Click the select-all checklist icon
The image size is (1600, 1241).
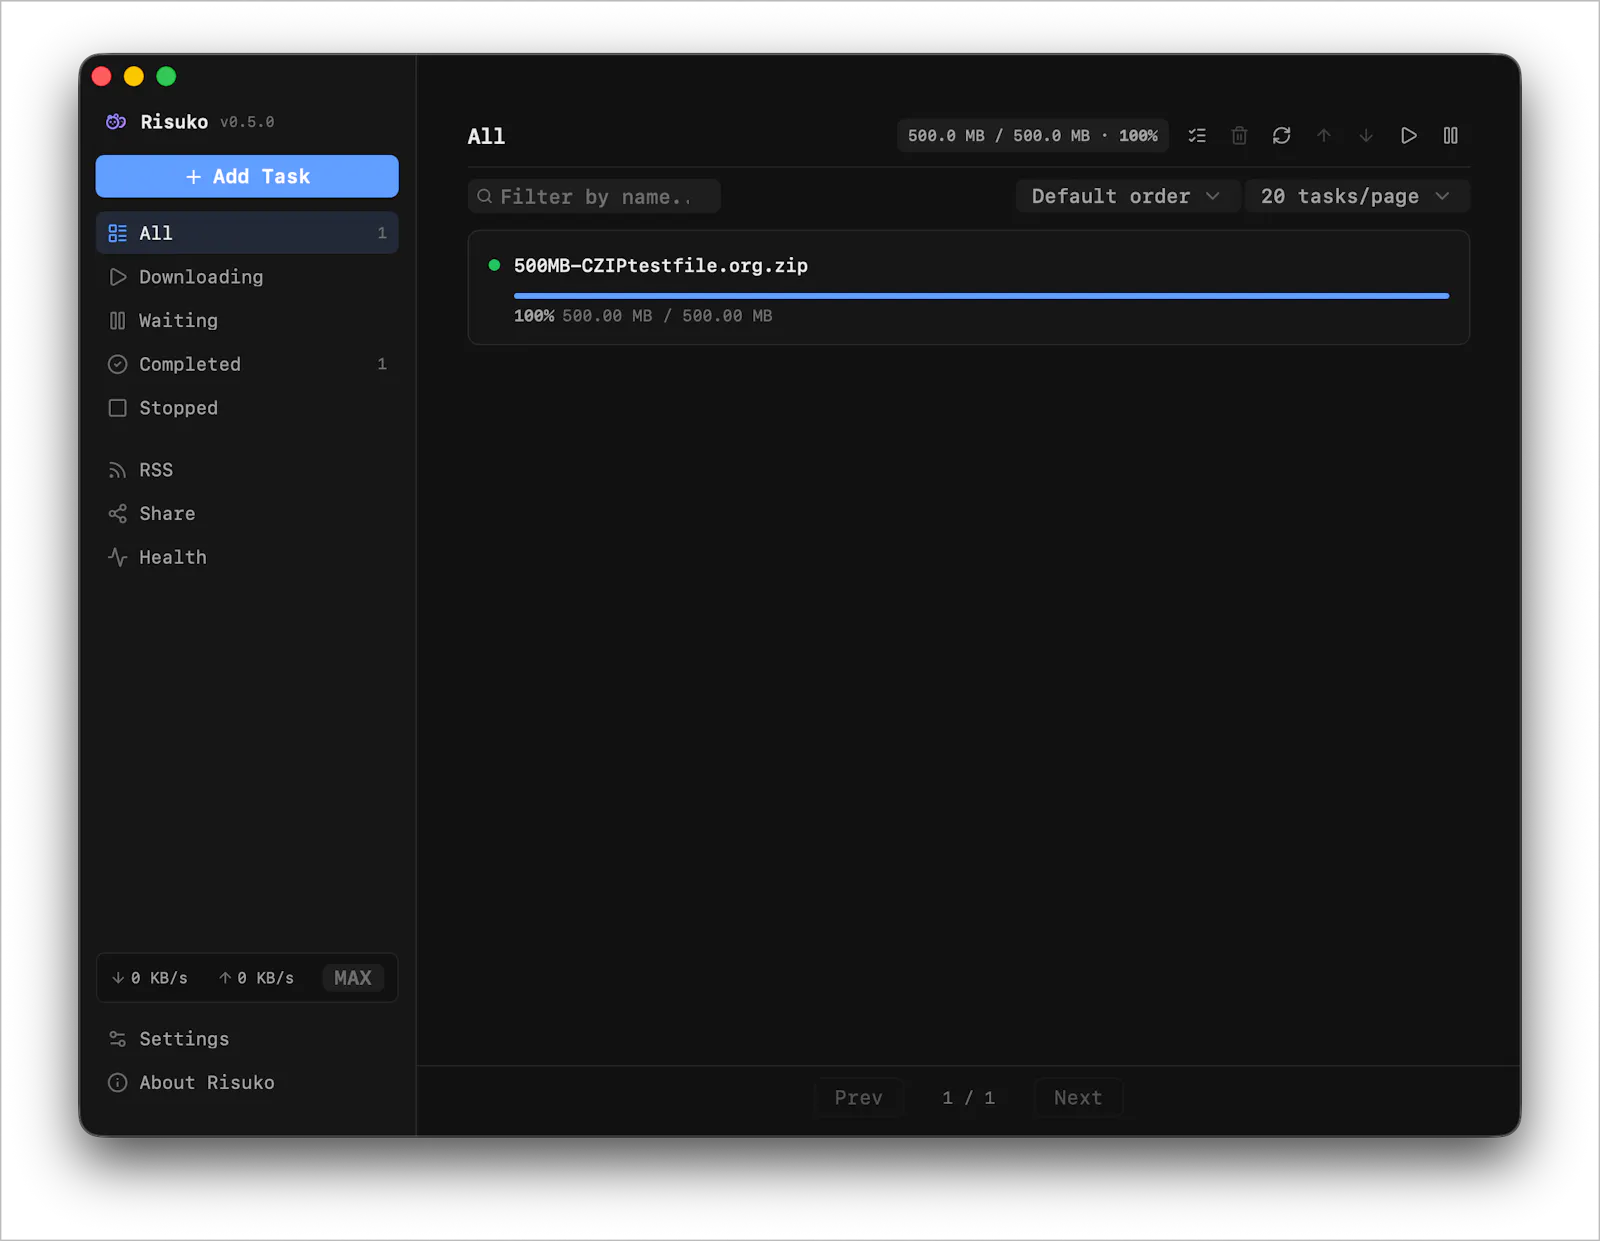coord(1197,135)
